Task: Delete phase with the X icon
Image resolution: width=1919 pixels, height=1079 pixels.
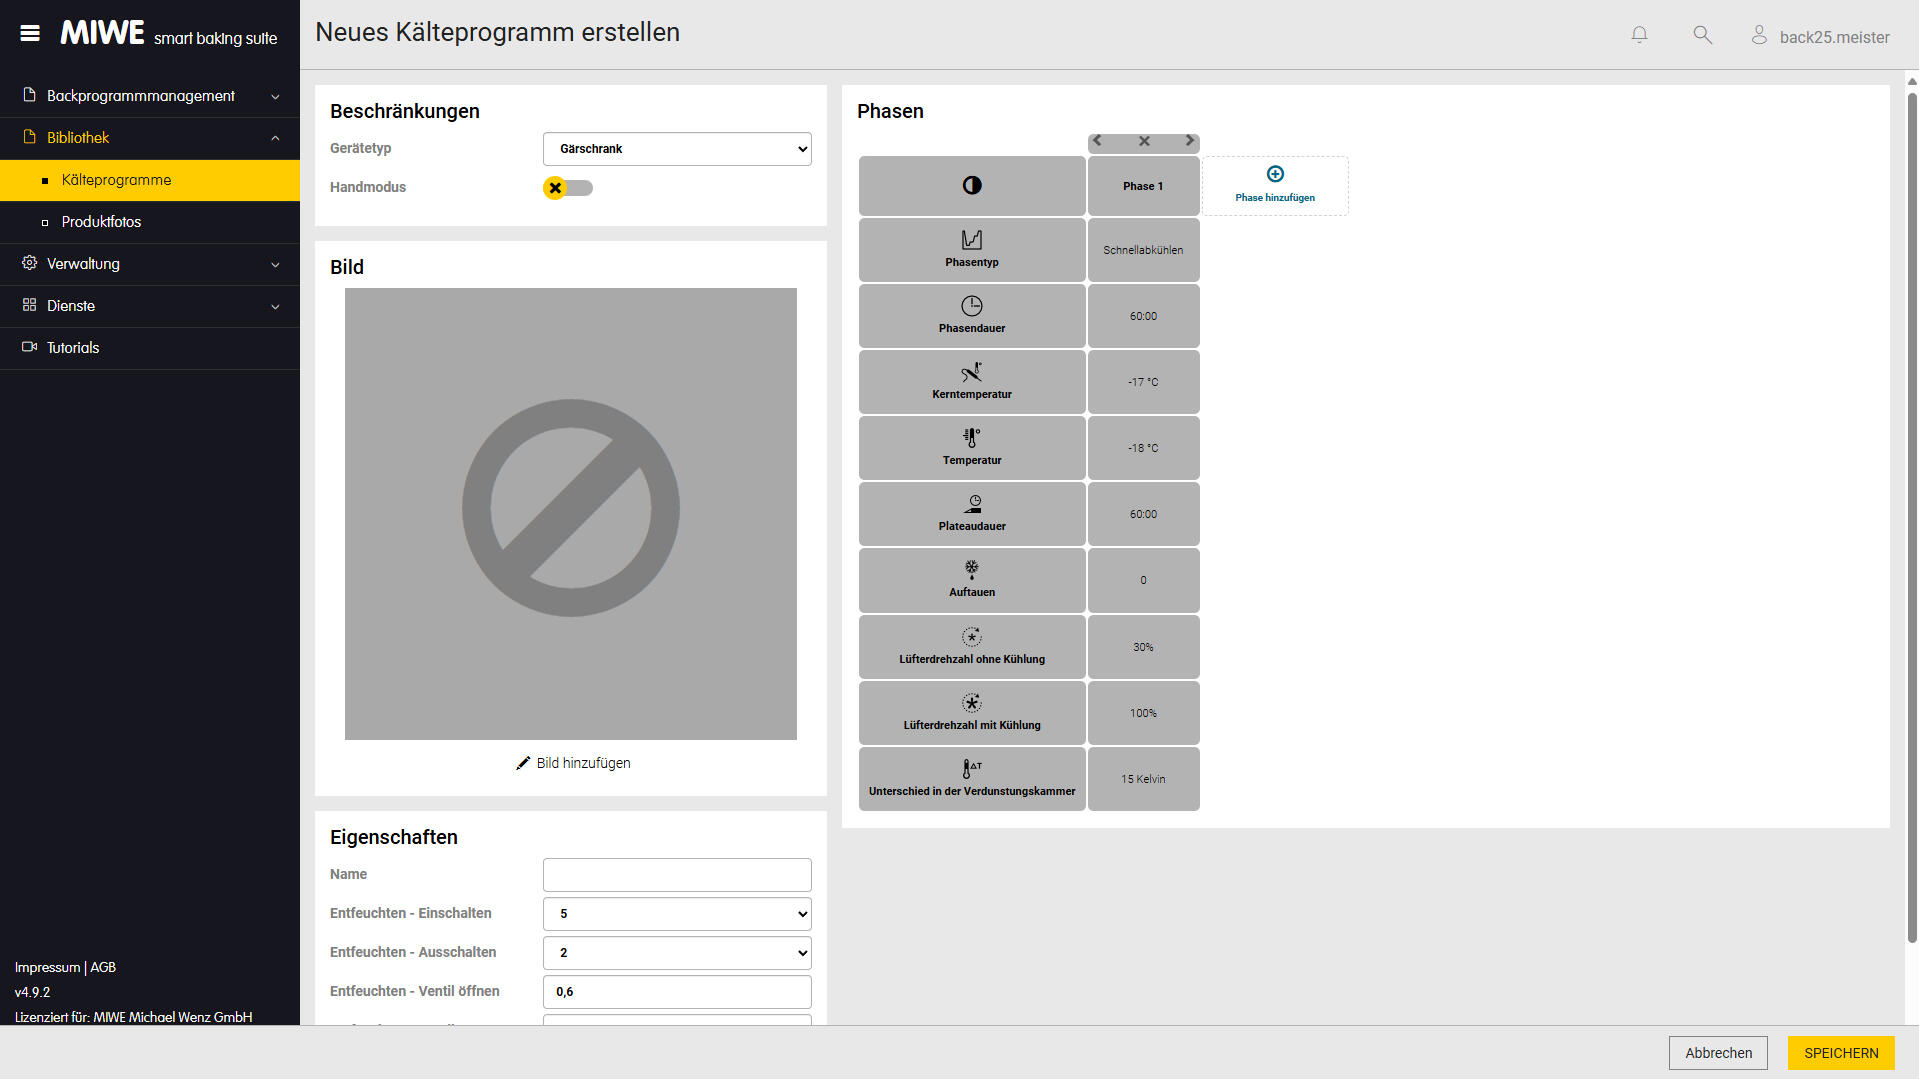Action: point(1144,141)
